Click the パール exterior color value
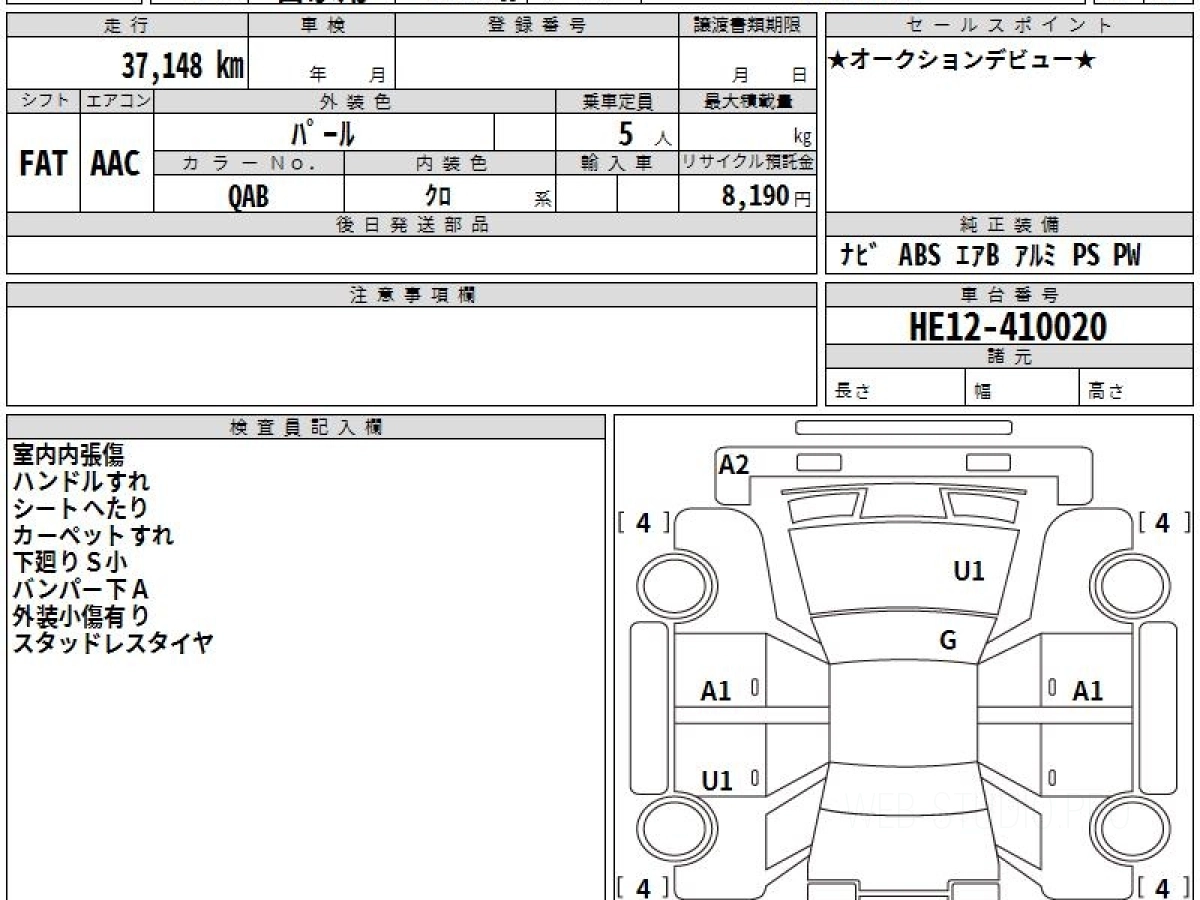Image resolution: width=1200 pixels, height=900 pixels. click(x=323, y=132)
